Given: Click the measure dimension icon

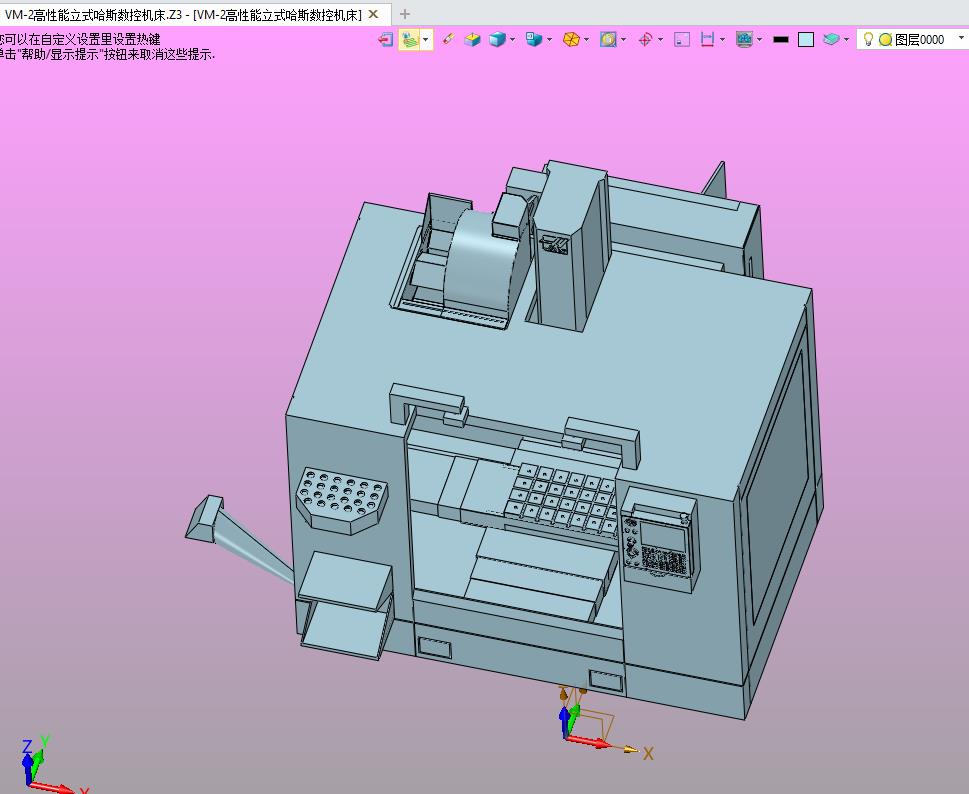Looking at the screenshot, I should (x=707, y=40).
